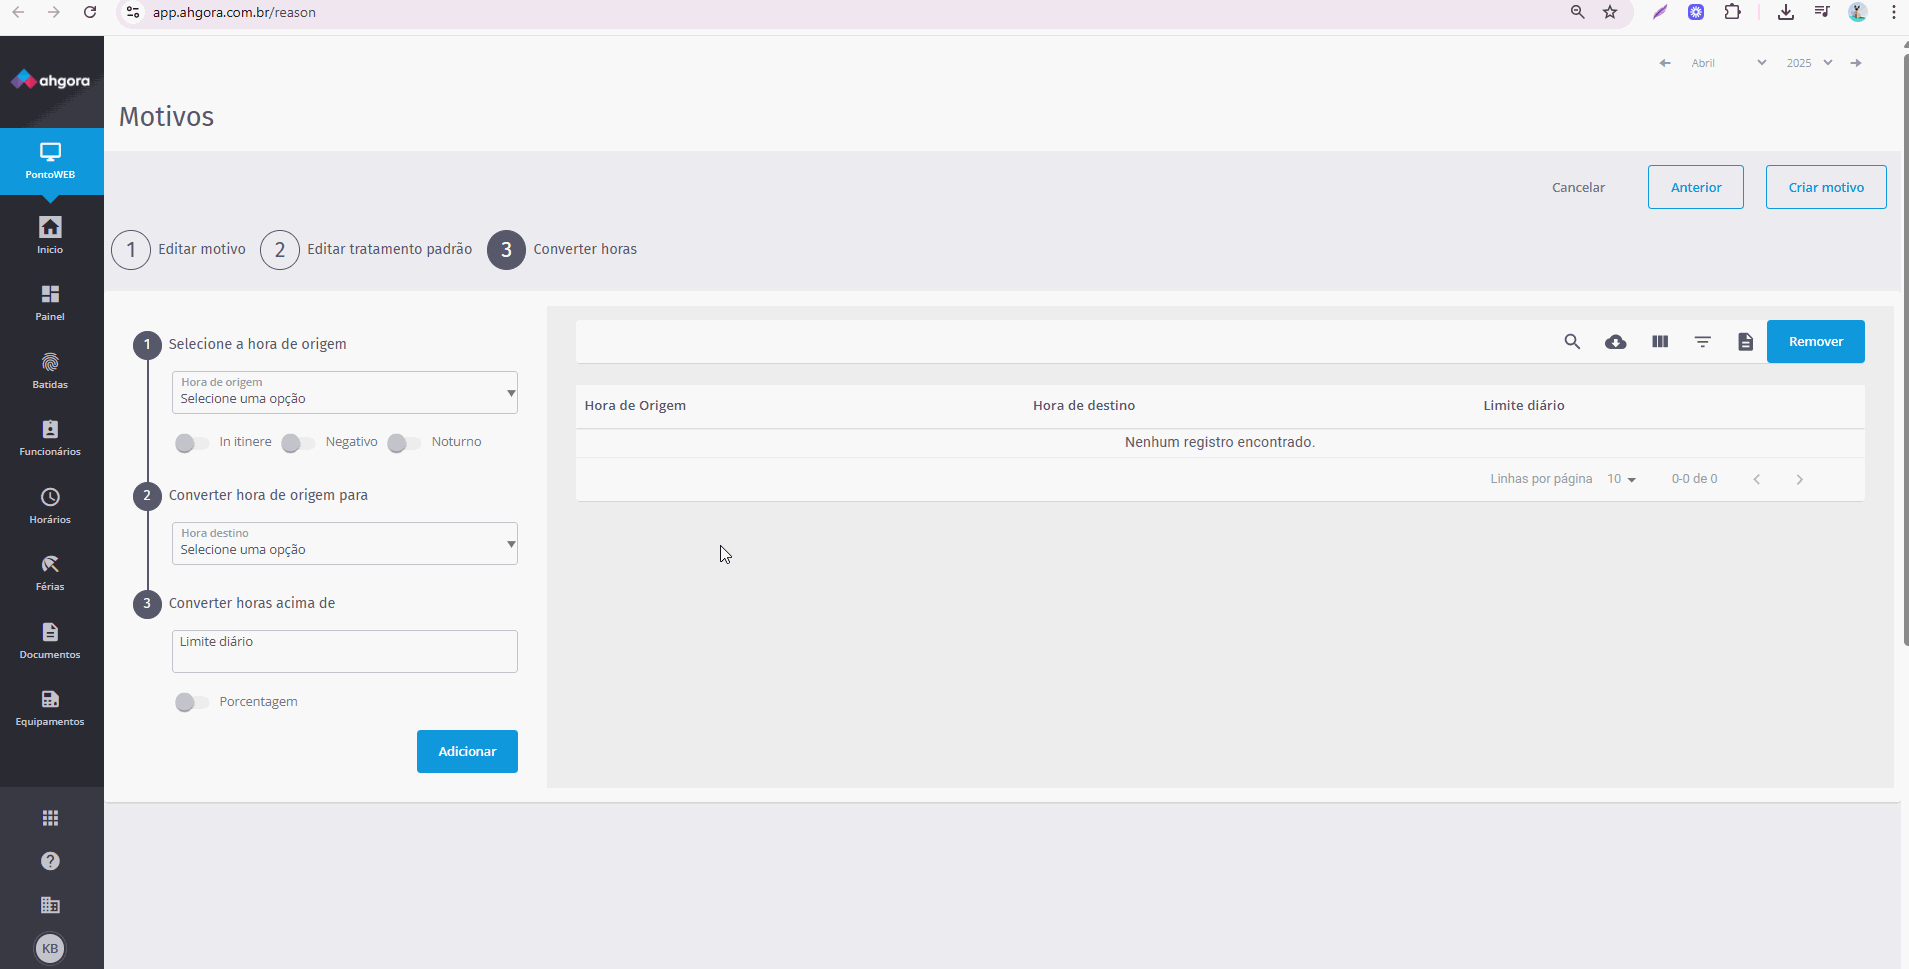Sort by Limite diário column header
The image size is (1909, 969).
pos(1524,405)
